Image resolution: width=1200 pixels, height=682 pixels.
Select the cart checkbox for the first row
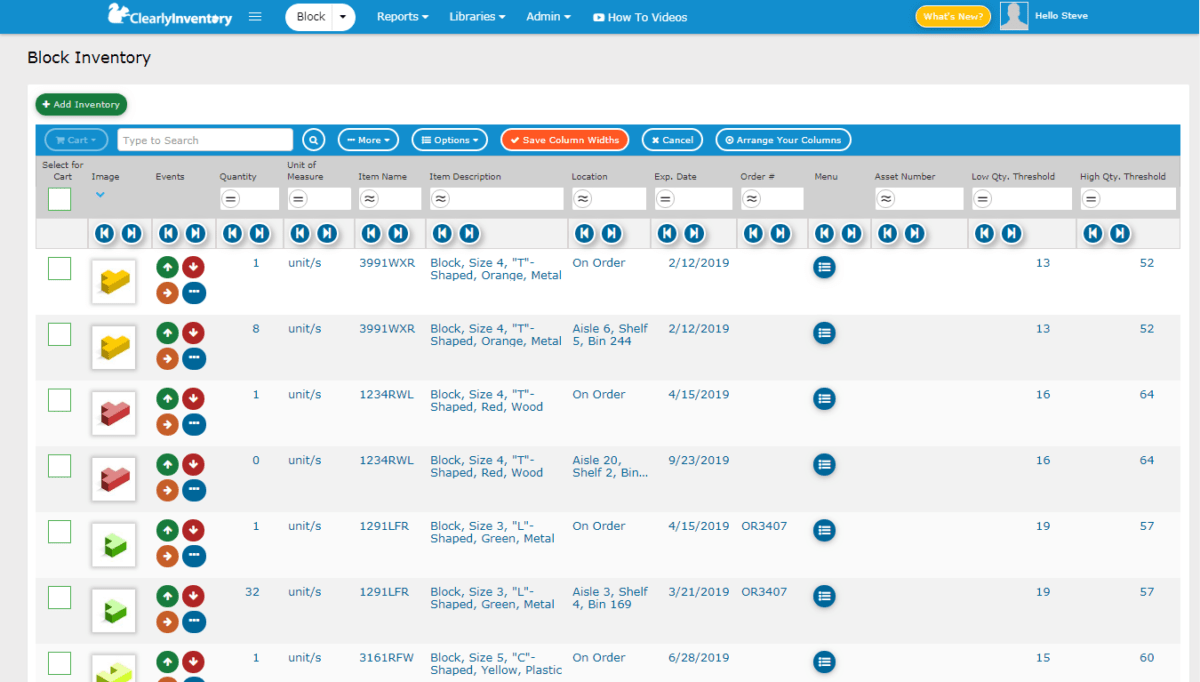[59, 268]
